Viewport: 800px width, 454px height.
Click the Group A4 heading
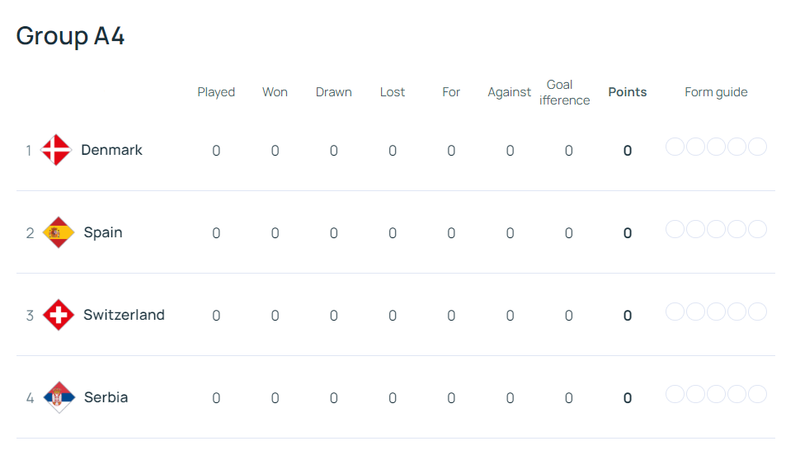pyautogui.click(x=70, y=36)
